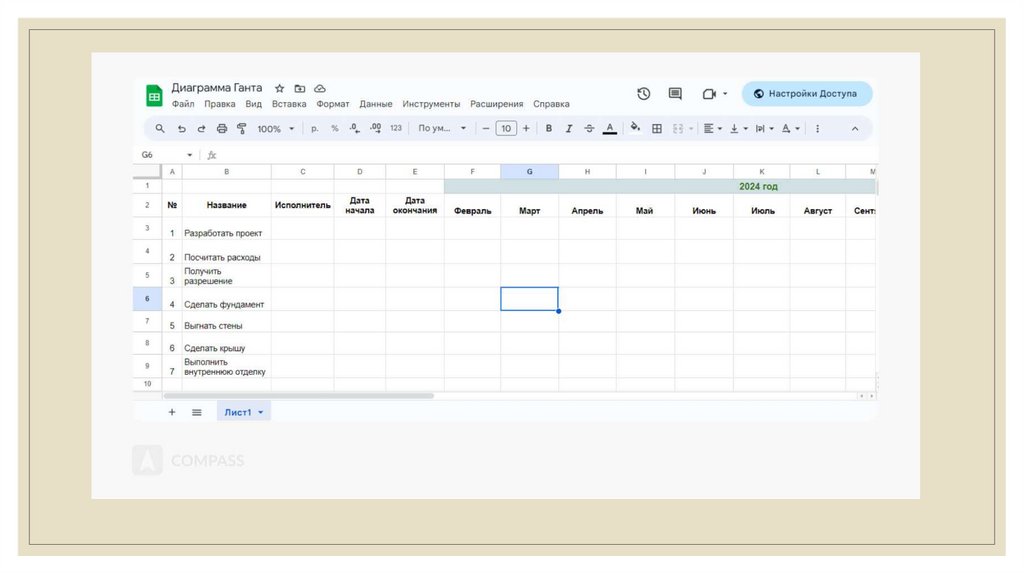Click the horizontal scrollbar thumb
The image size is (1024, 574).
[x=298, y=396]
